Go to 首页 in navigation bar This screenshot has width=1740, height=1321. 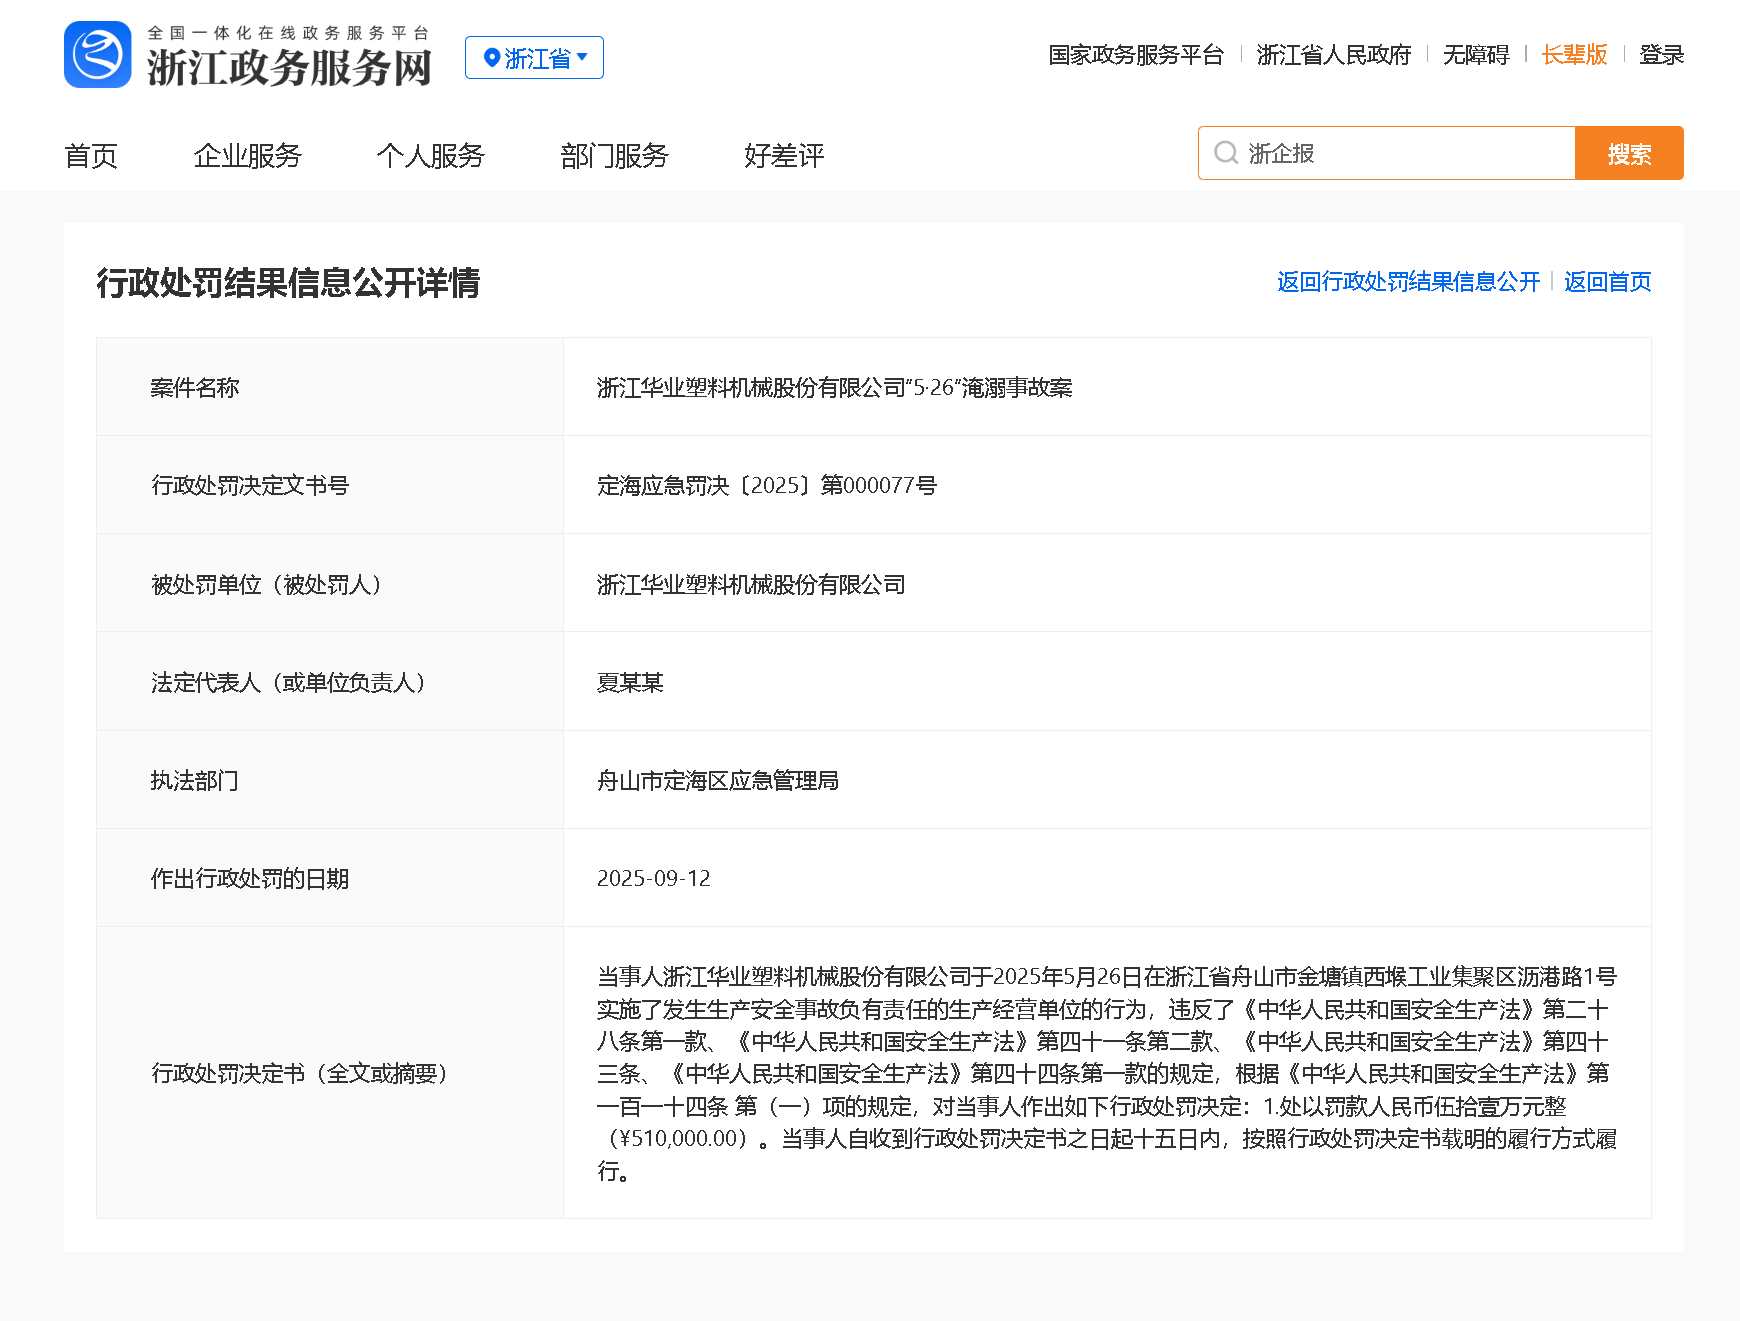[91, 156]
